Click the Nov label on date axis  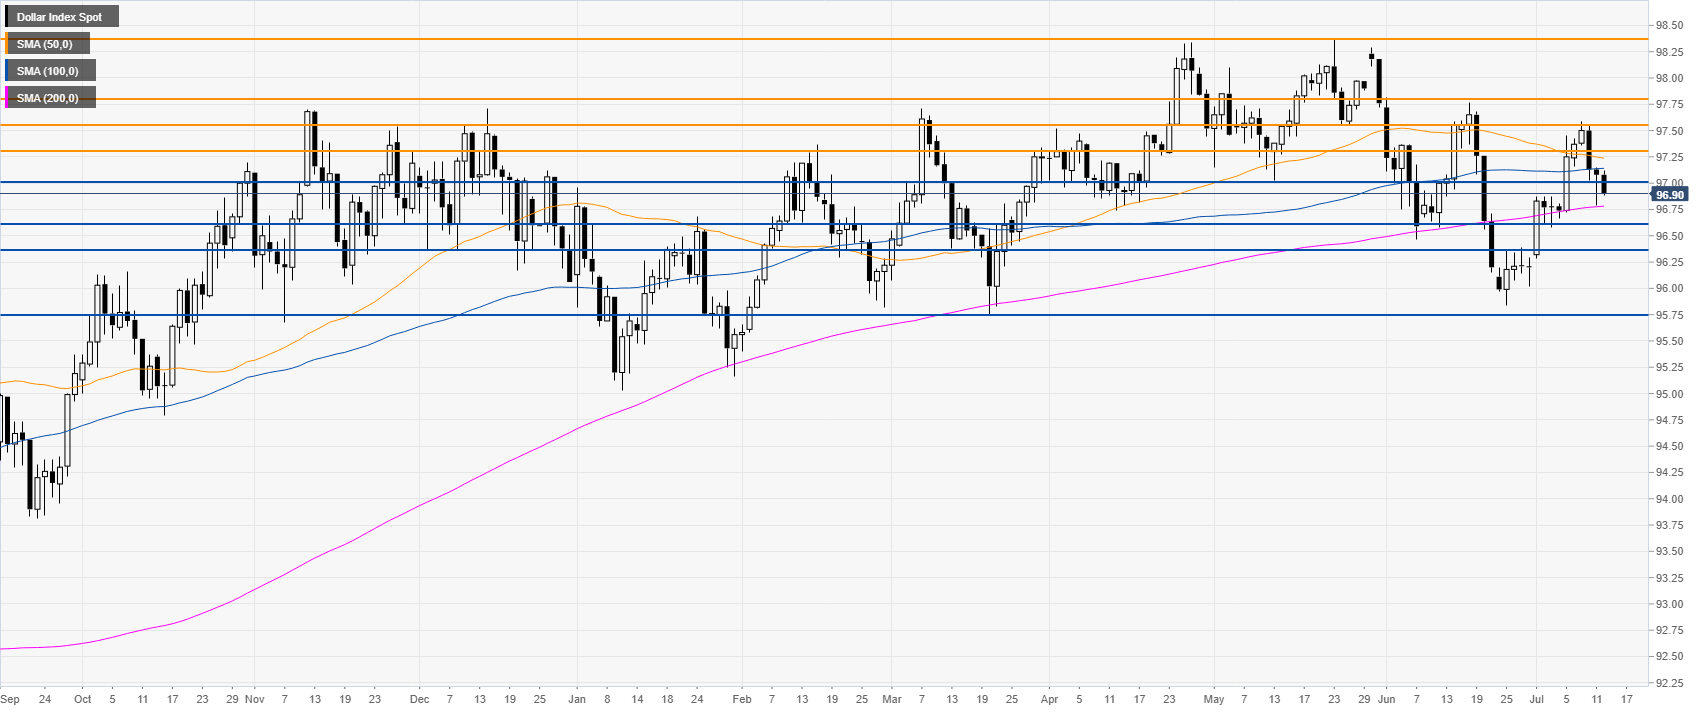tap(254, 699)
